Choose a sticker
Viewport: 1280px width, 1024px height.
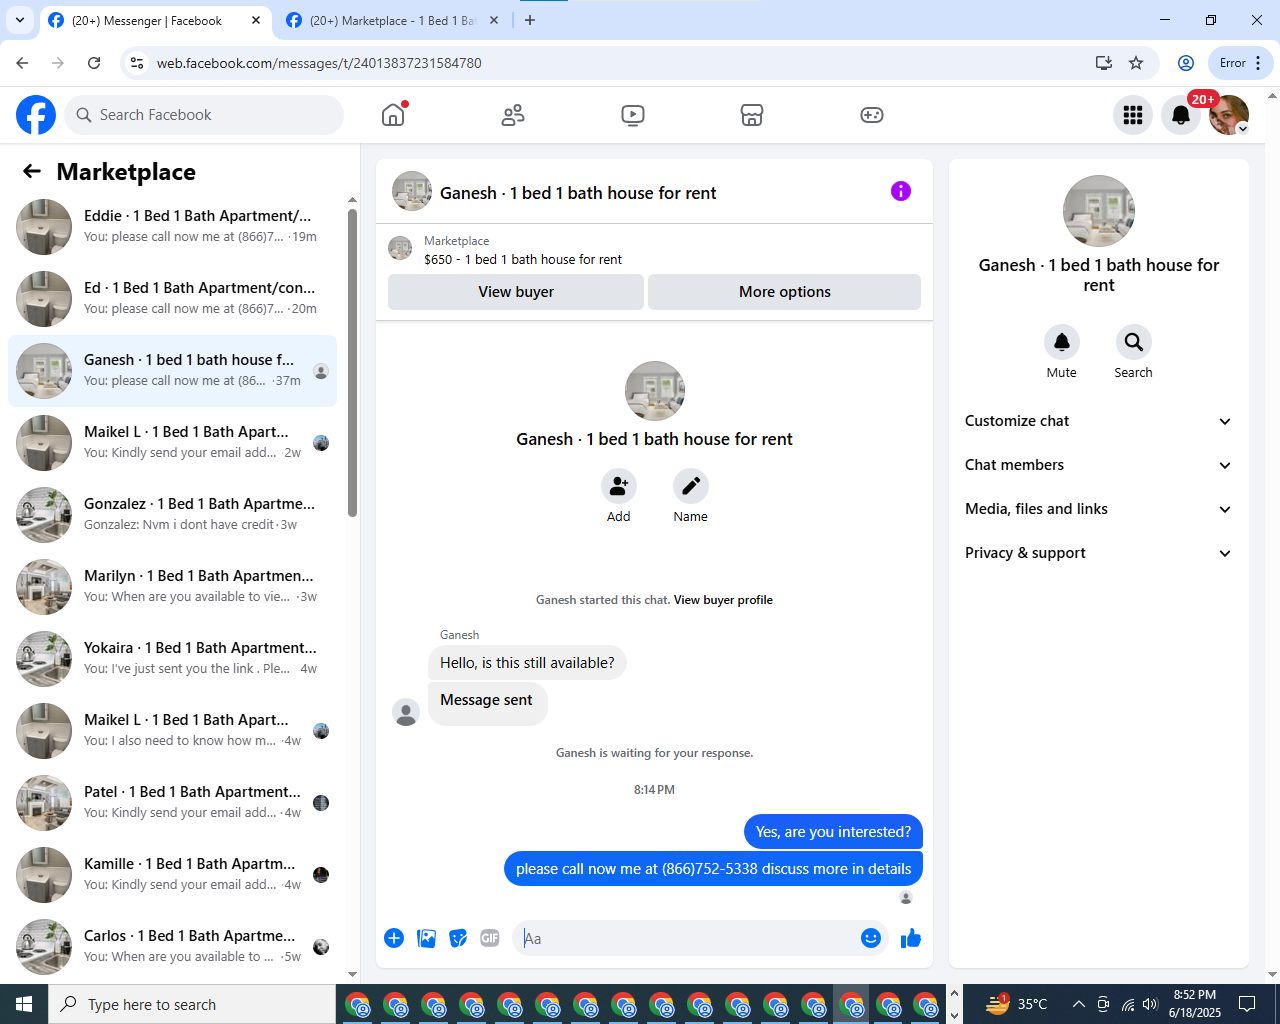coord(458,938)
